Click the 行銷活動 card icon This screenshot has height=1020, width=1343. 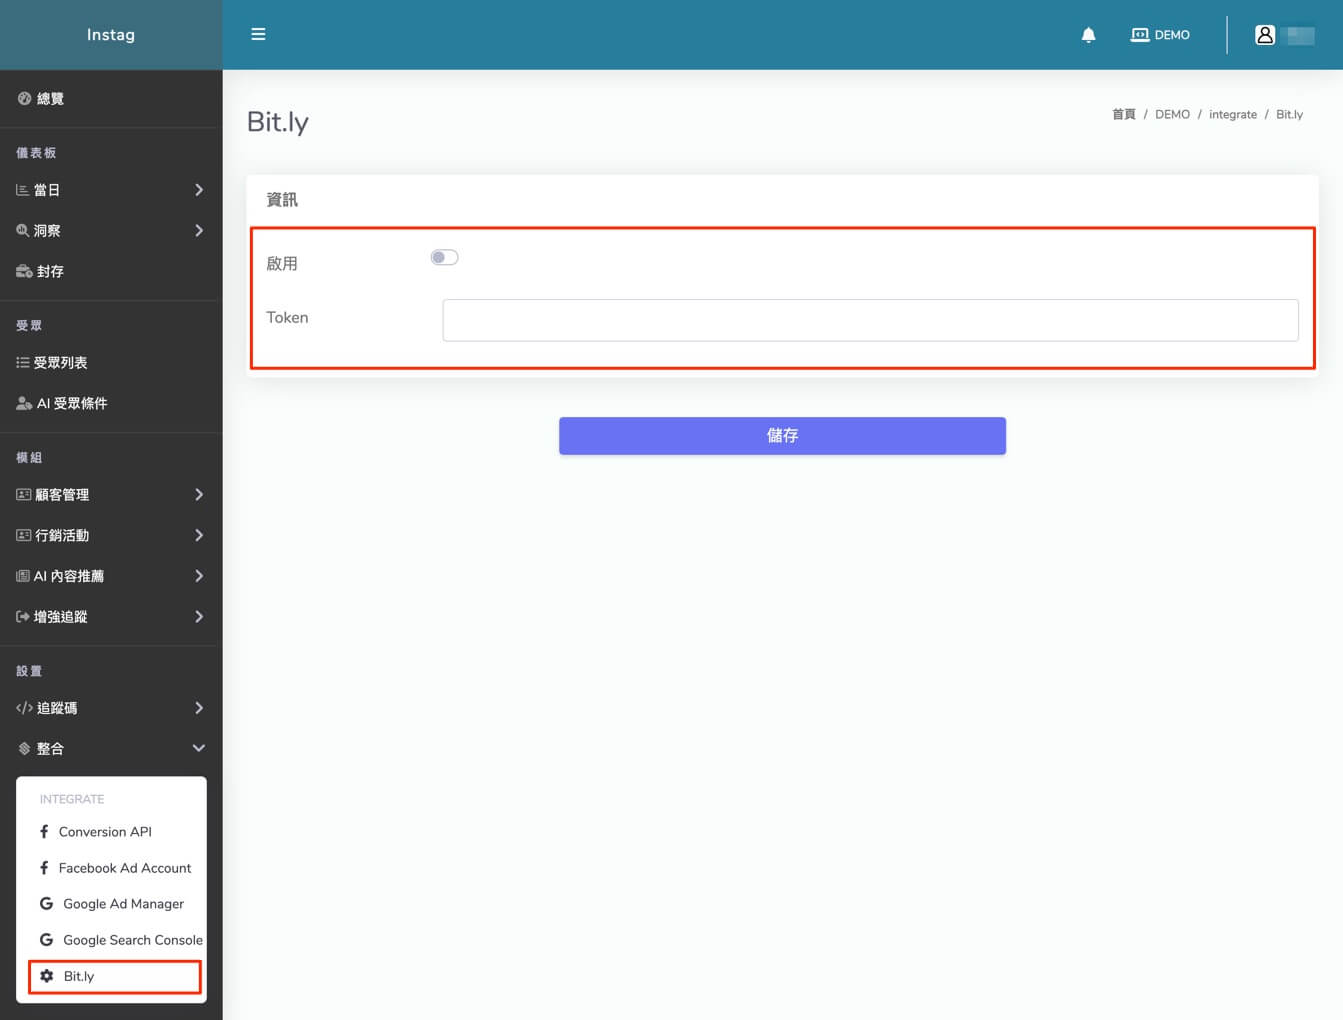[x=24, y=535]
